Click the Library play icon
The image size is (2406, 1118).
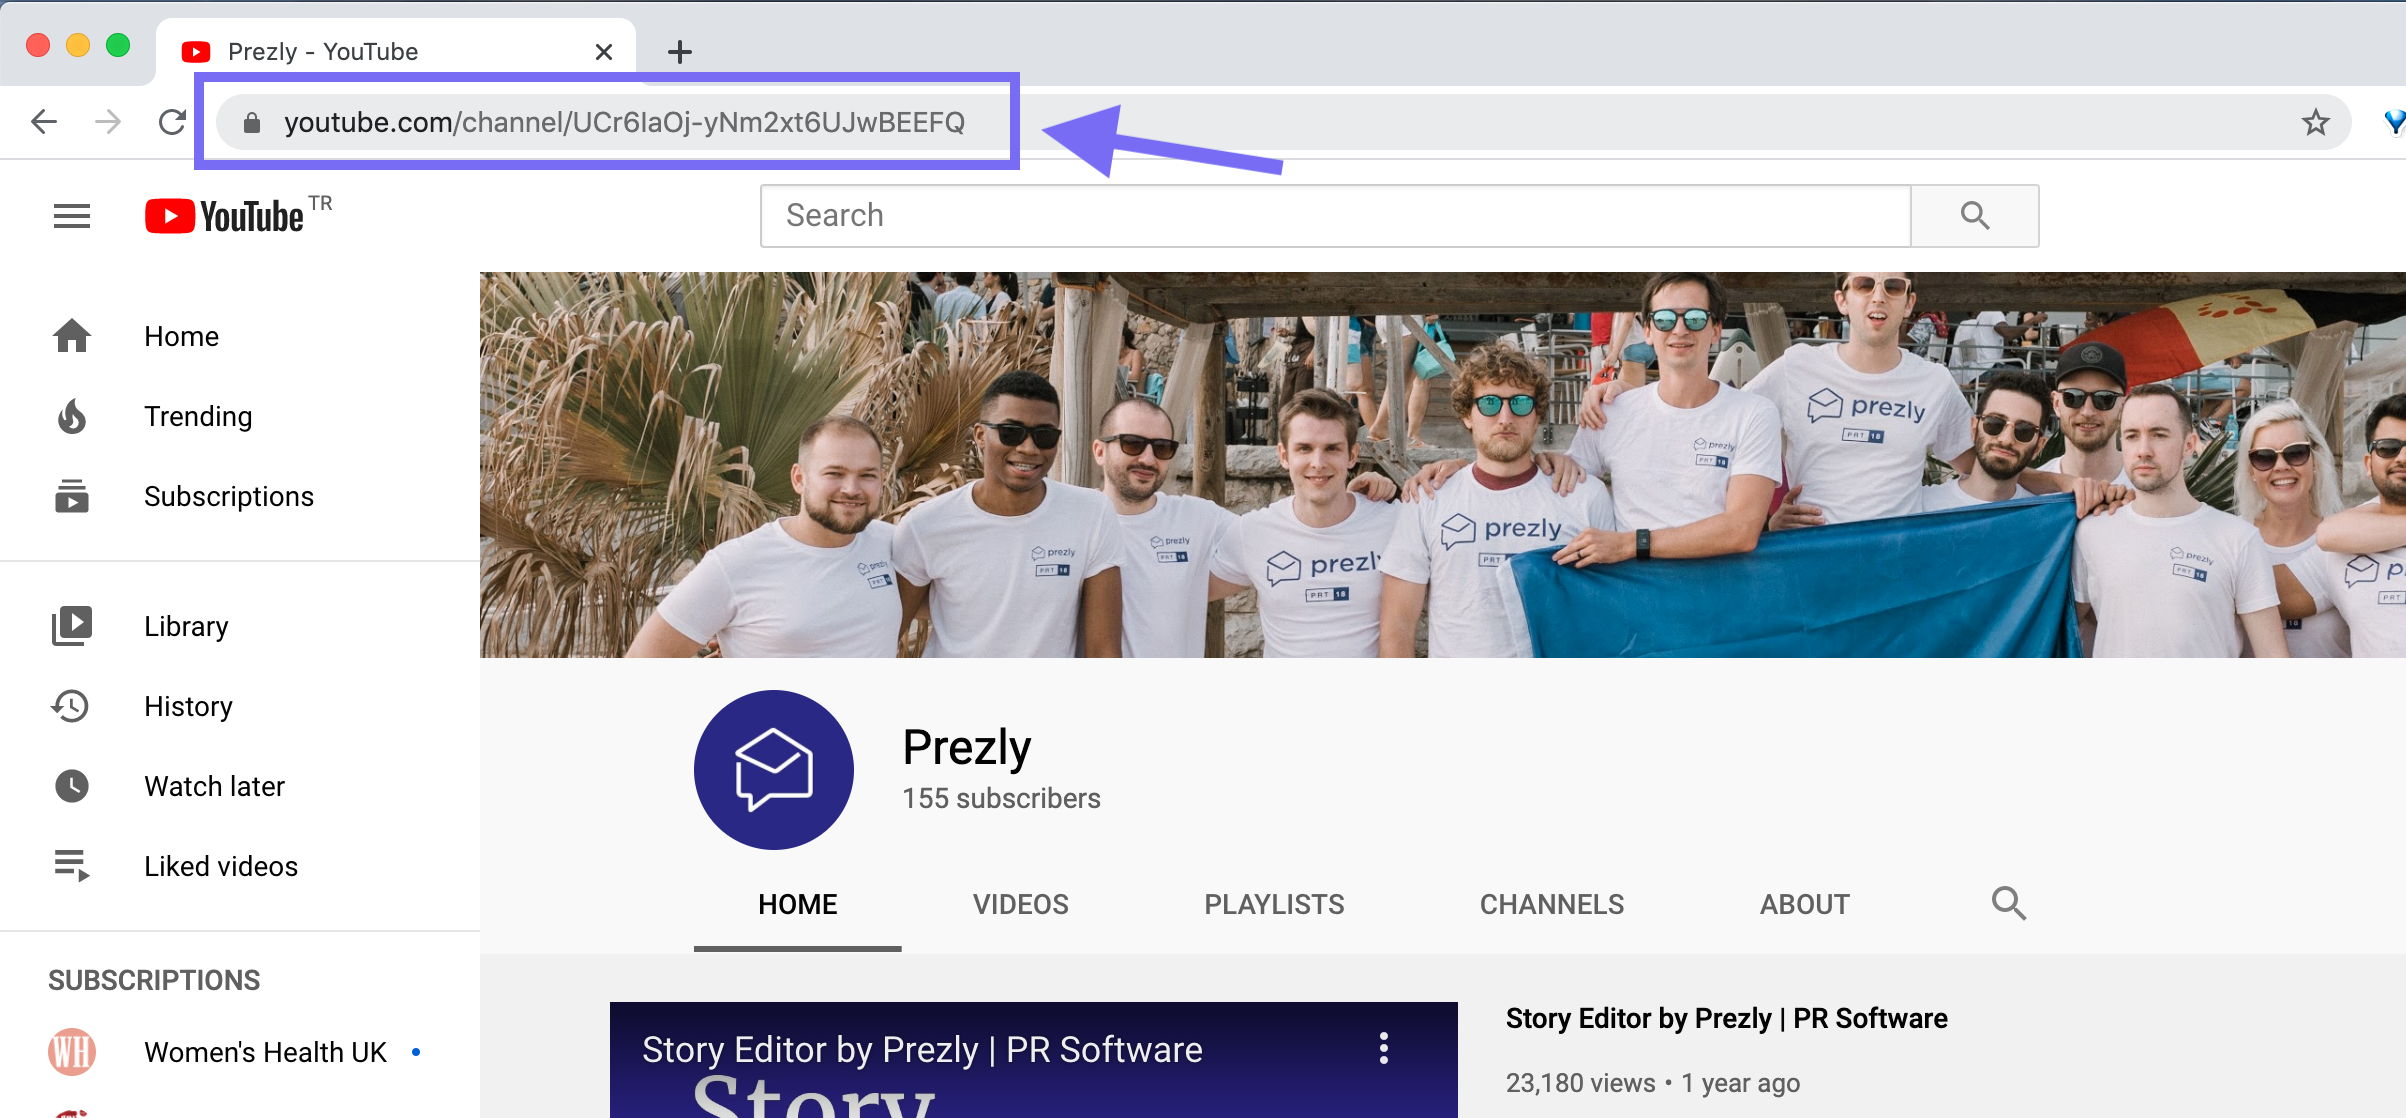(72, 626)
